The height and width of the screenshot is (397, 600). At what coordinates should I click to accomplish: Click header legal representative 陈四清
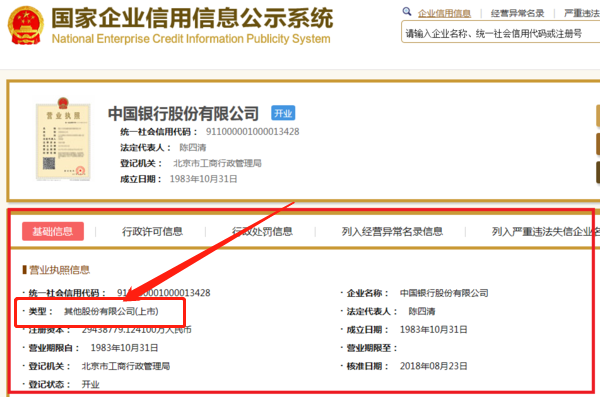click(x=193, y=147)
